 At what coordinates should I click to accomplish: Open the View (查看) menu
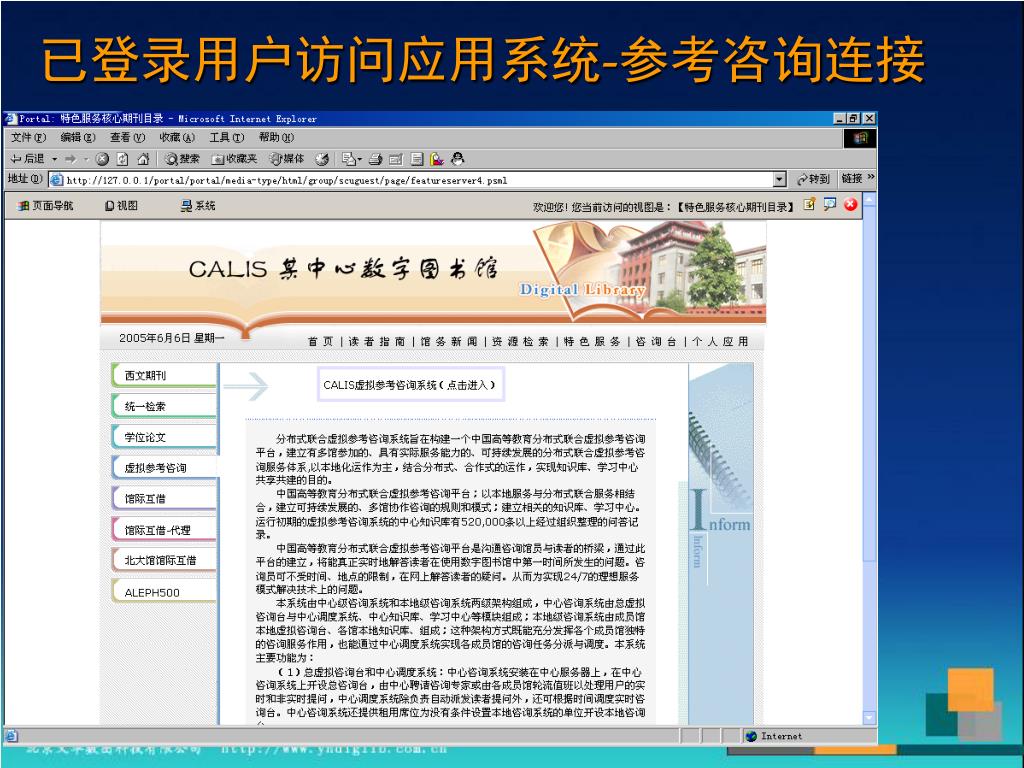(x=127, y=138)
